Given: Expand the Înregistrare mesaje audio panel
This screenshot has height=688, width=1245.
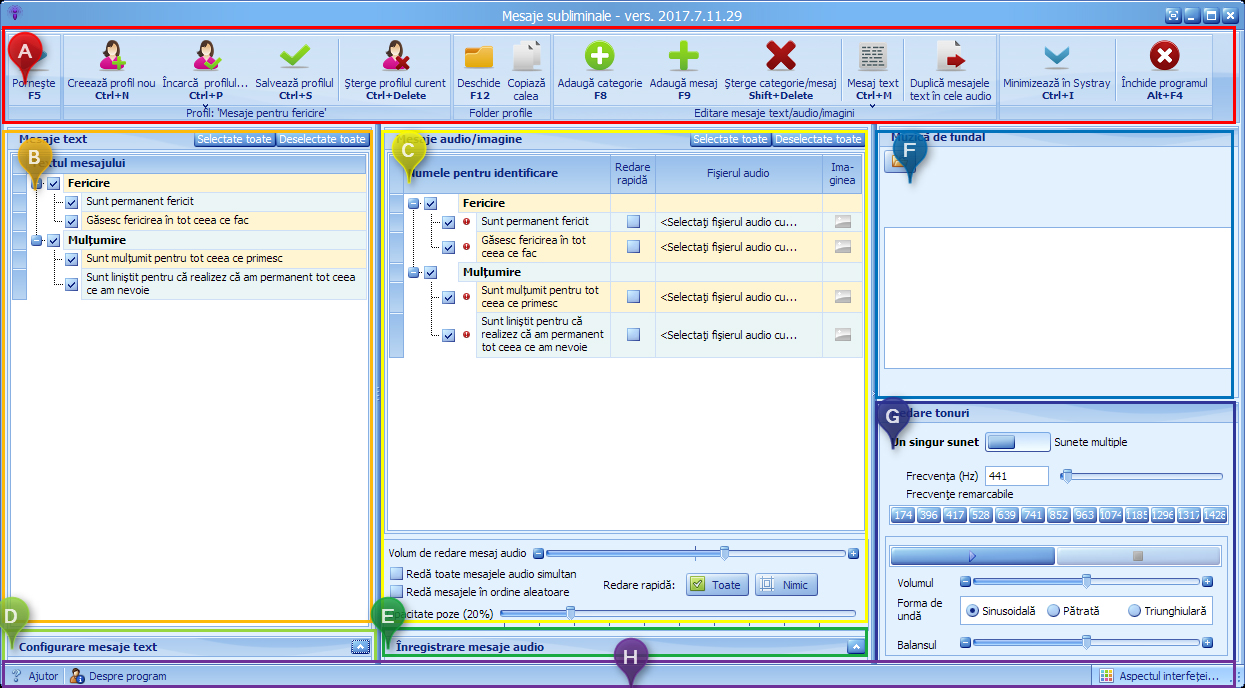Looking at the screenshot, I should (x=855, y=647).
